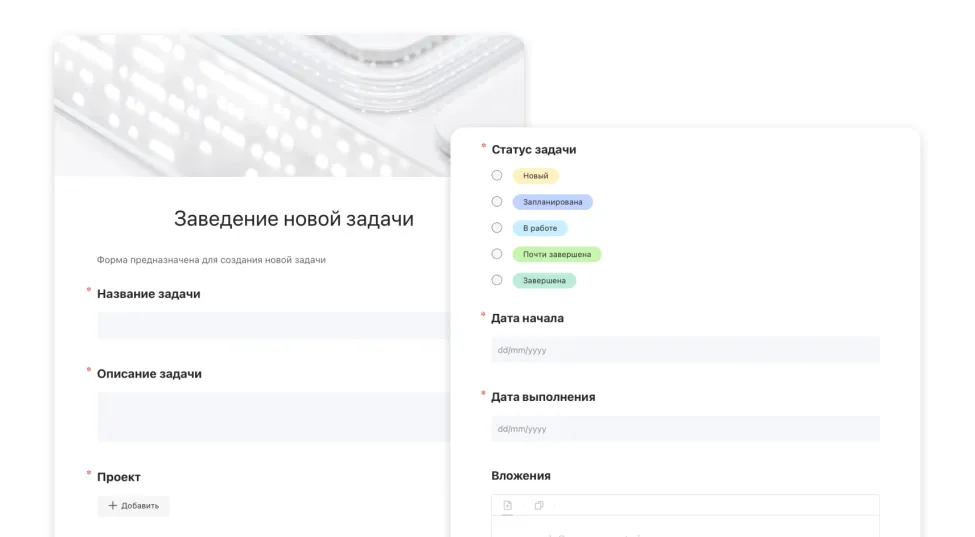Pick the radio button beside В работе
Image resolution: width=975 pixels, height=537 pixels.
pos(497,227)
